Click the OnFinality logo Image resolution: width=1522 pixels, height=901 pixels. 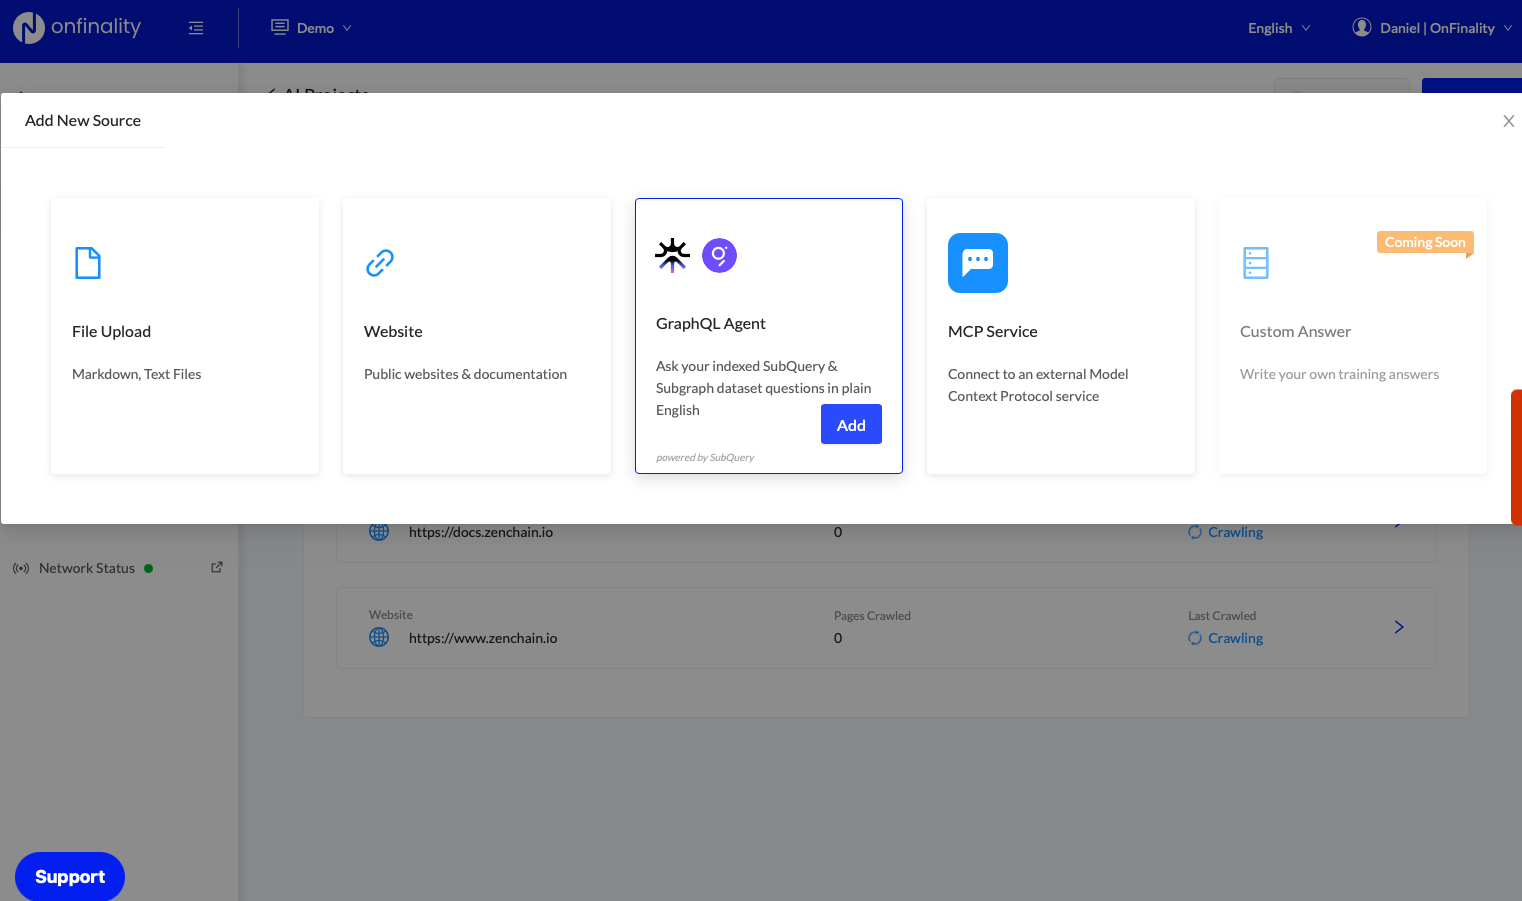tap(77, 27)
